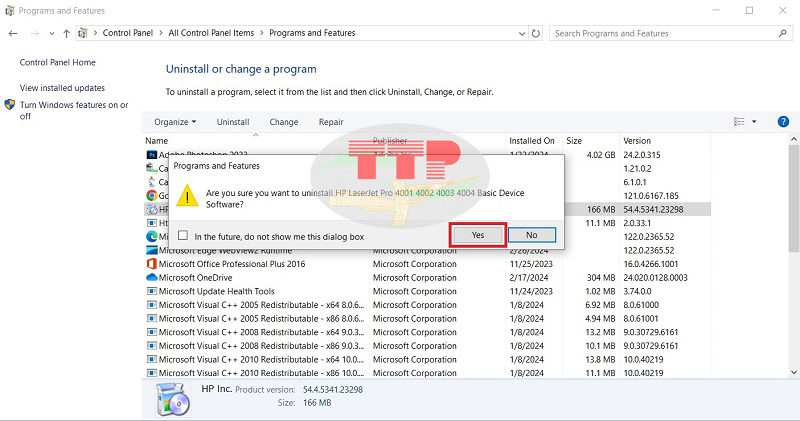The height and width of the screenshot is (421, 800).
Task: Click version 24.2.0.315 cell
Action: point(642,155)
